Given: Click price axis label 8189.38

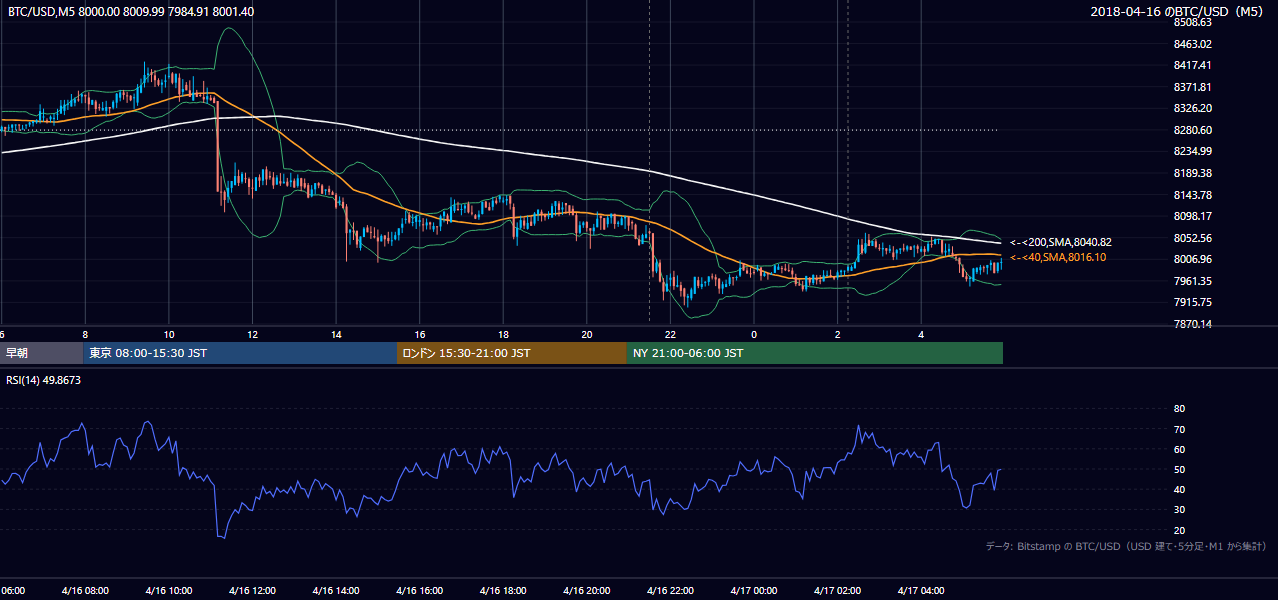Looking at the screenshot, I should [1193, 173].
